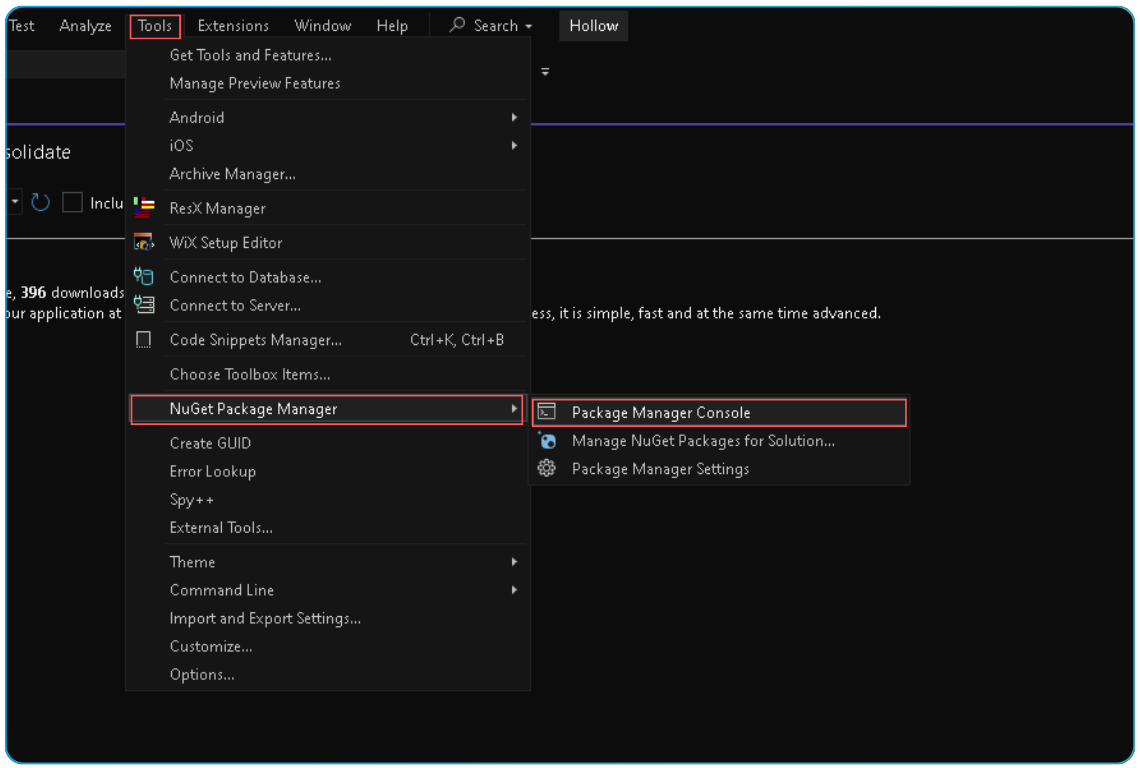Open the Window menu
The height and width of the screenshot is (768, 1140).
coord(322,25)
